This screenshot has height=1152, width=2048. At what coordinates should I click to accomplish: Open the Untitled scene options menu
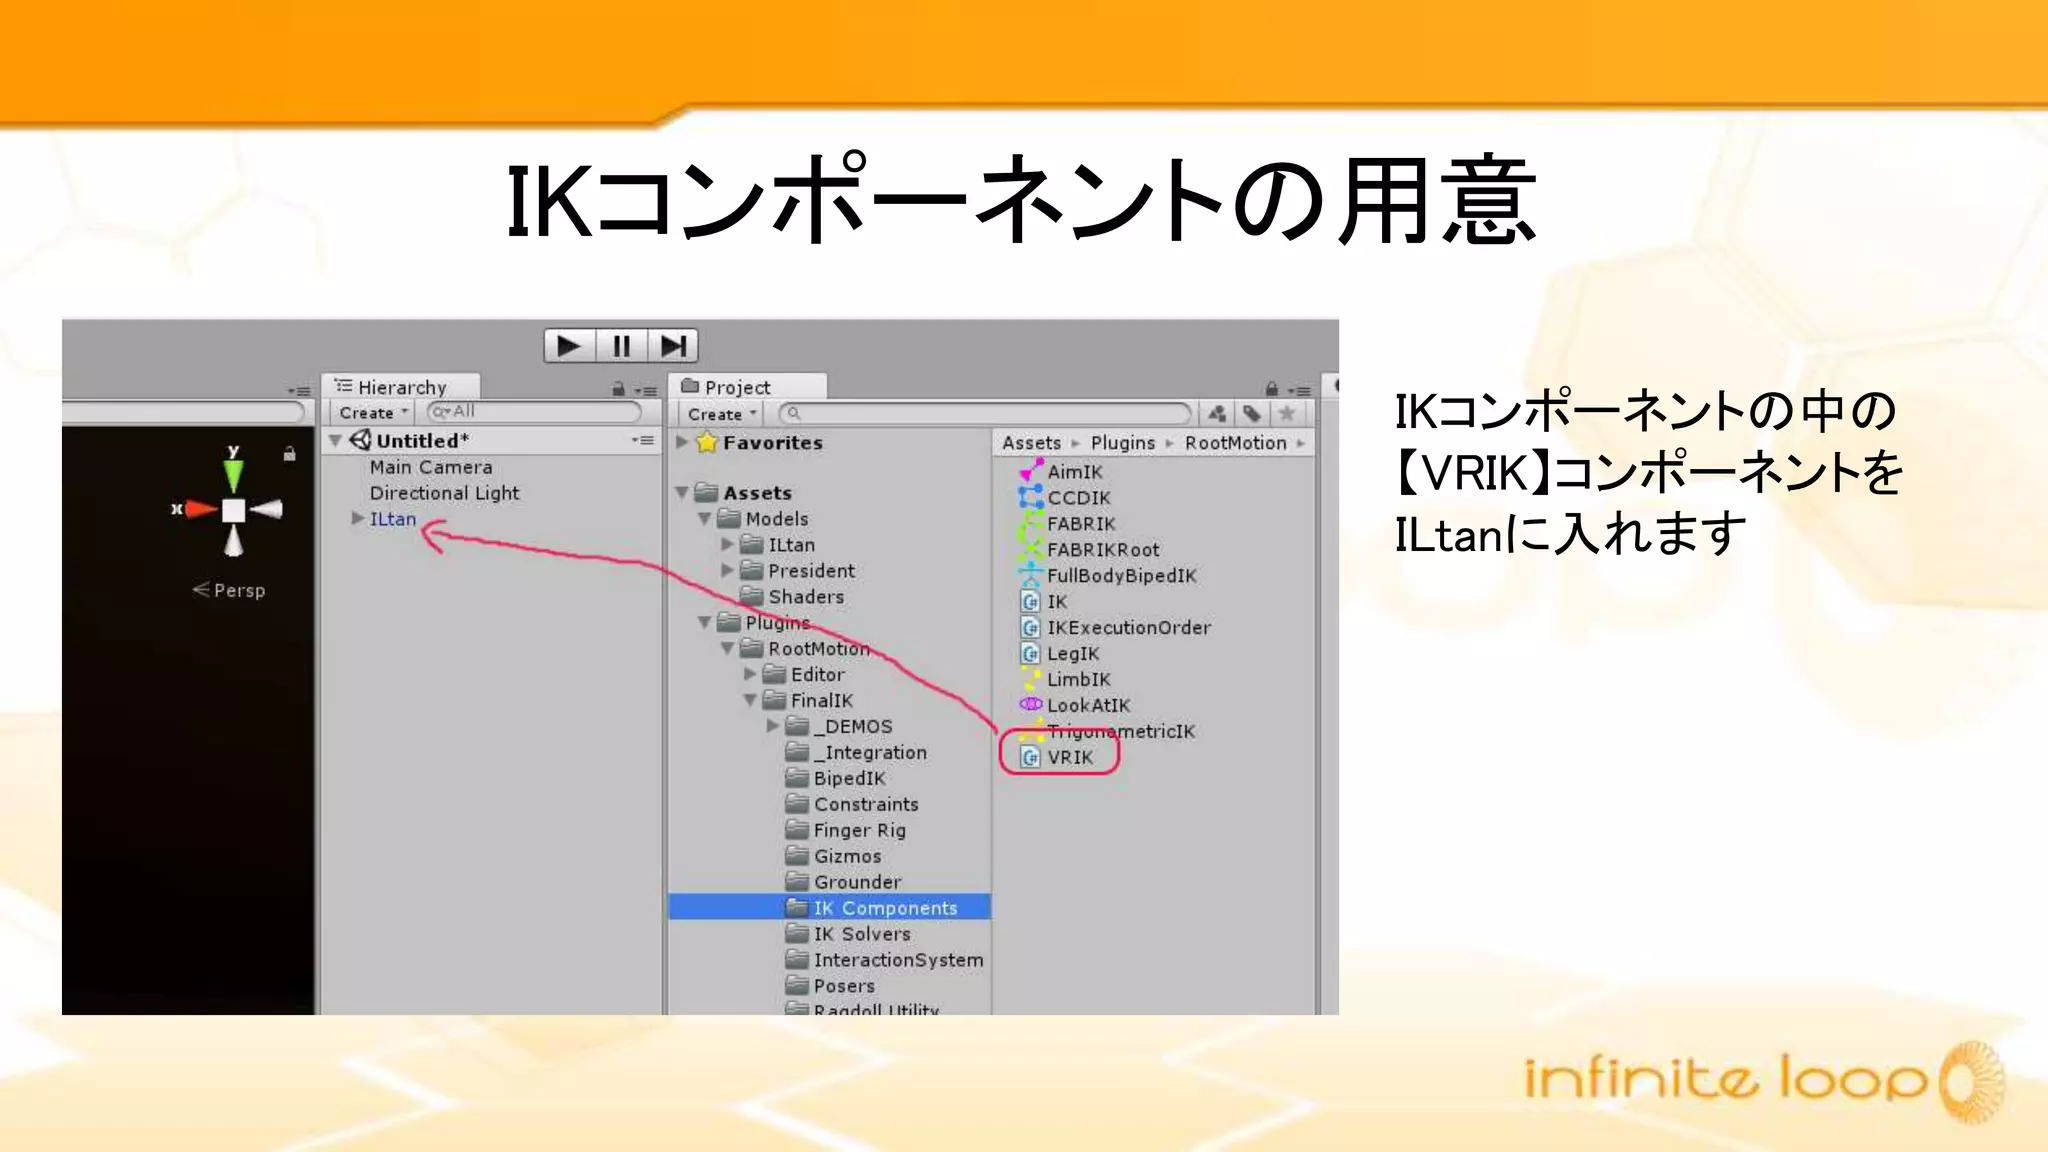click(x=642, y=440)
